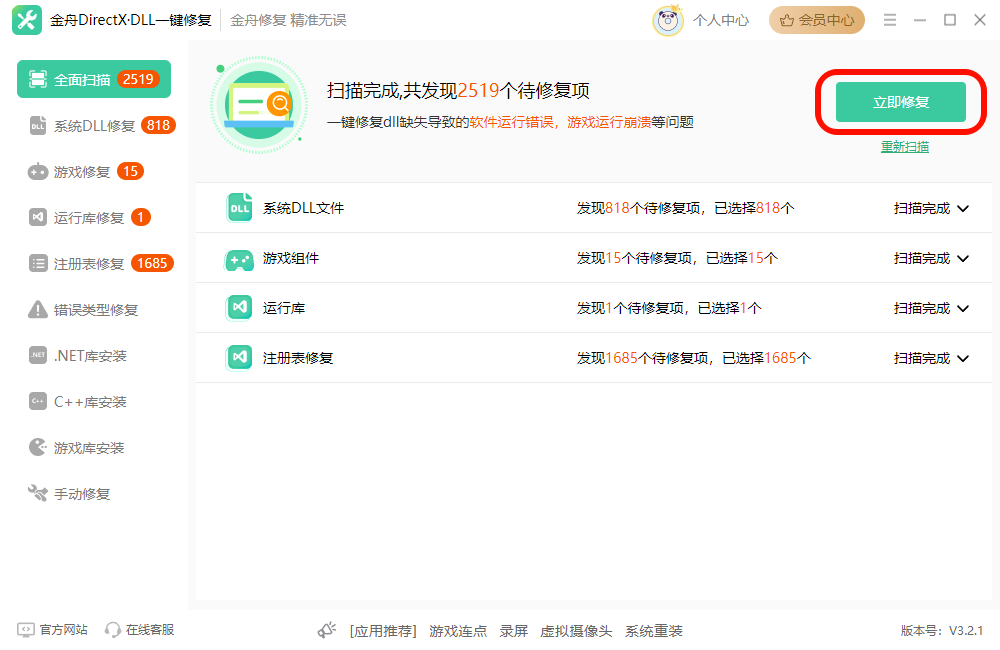
Task: Click the C++ icon in sidebar
Action: 38,401
